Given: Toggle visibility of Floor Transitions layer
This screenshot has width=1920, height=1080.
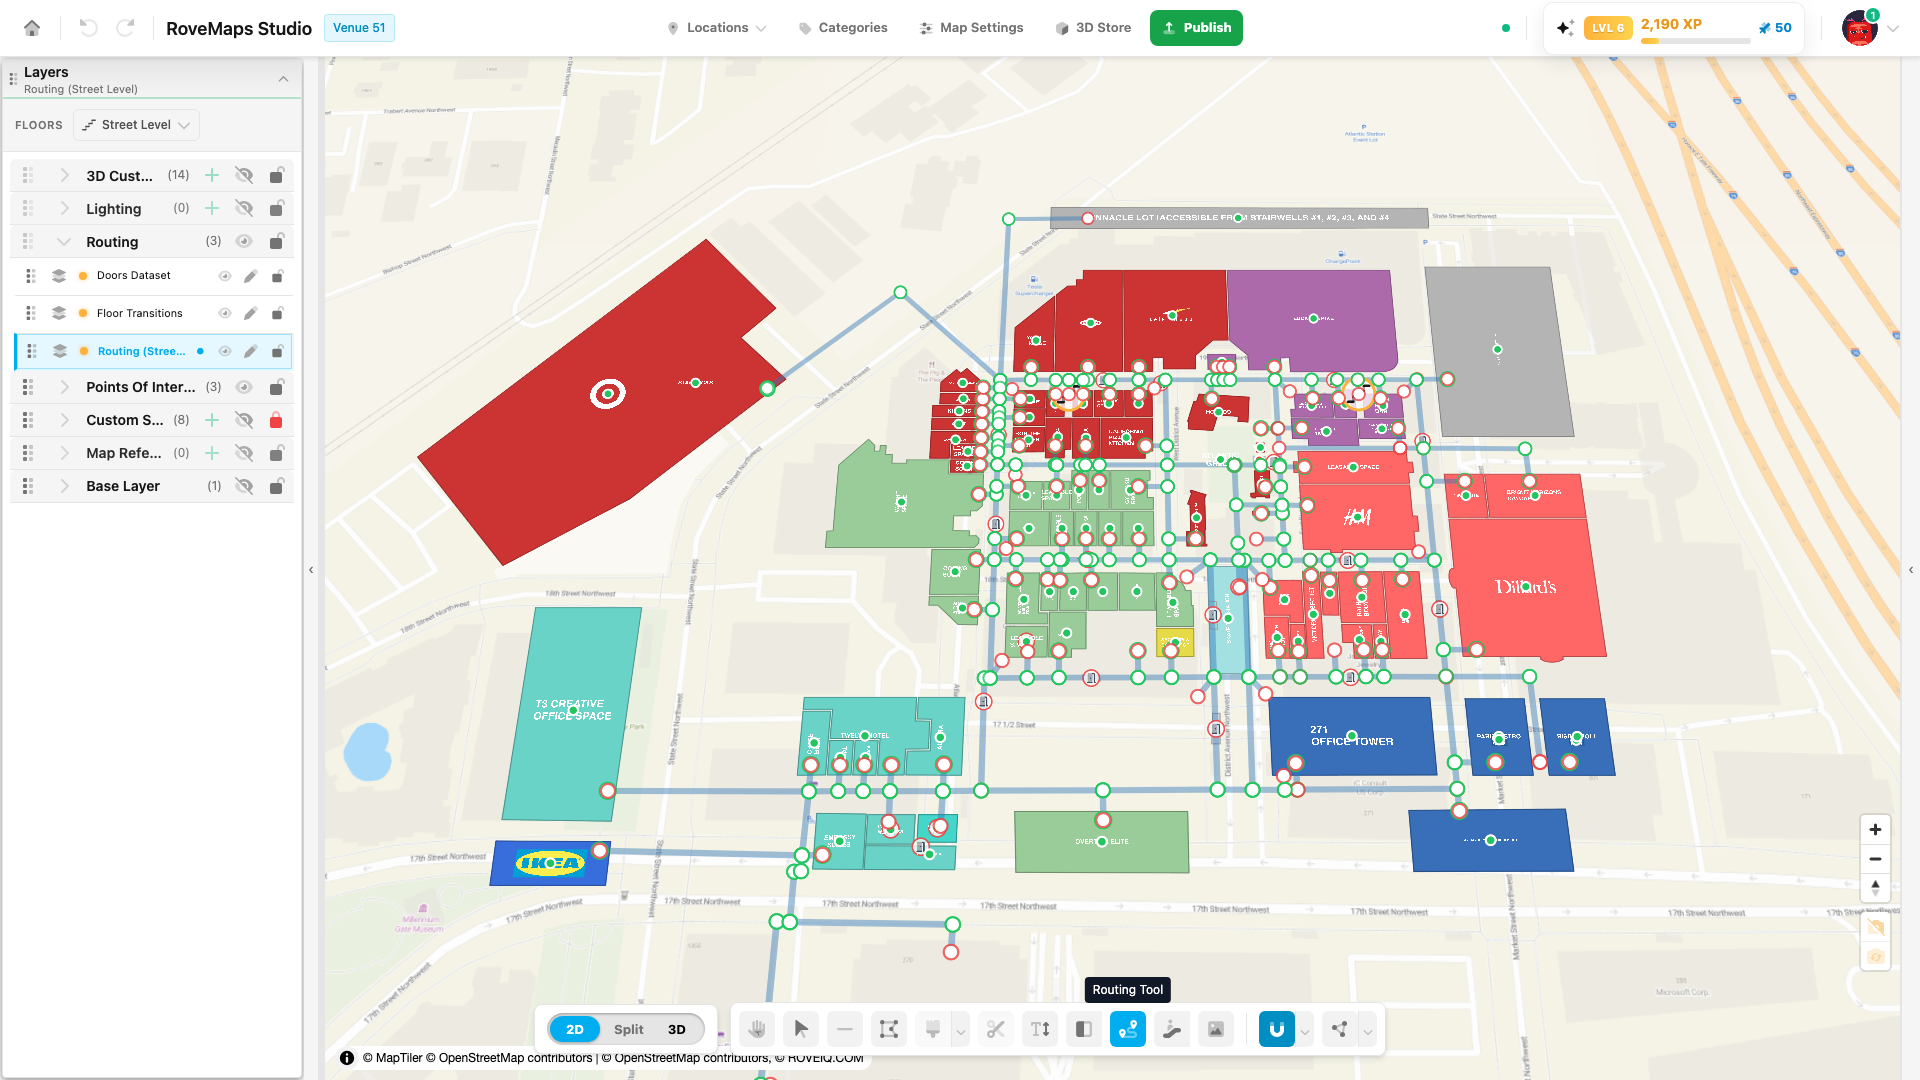Looking at the screenshot, I should pos(225,314).
